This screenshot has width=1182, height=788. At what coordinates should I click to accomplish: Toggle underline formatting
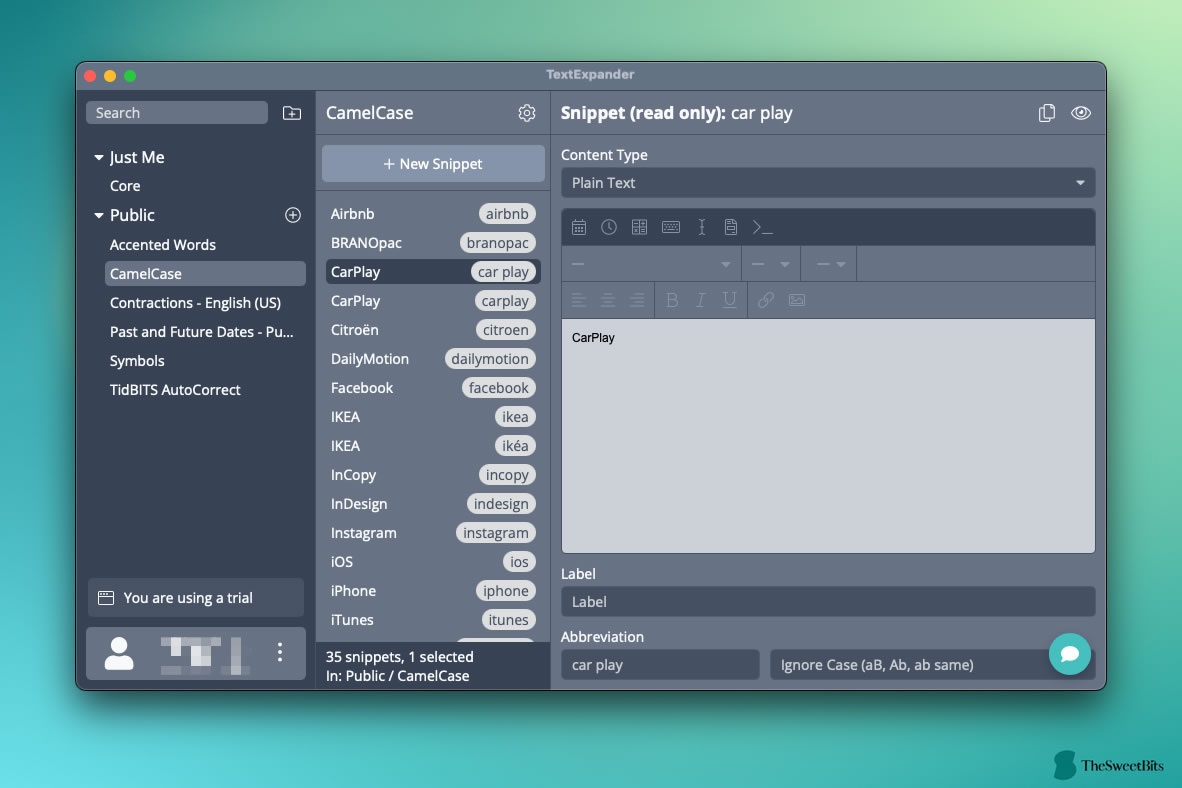[x=729, y=300]
